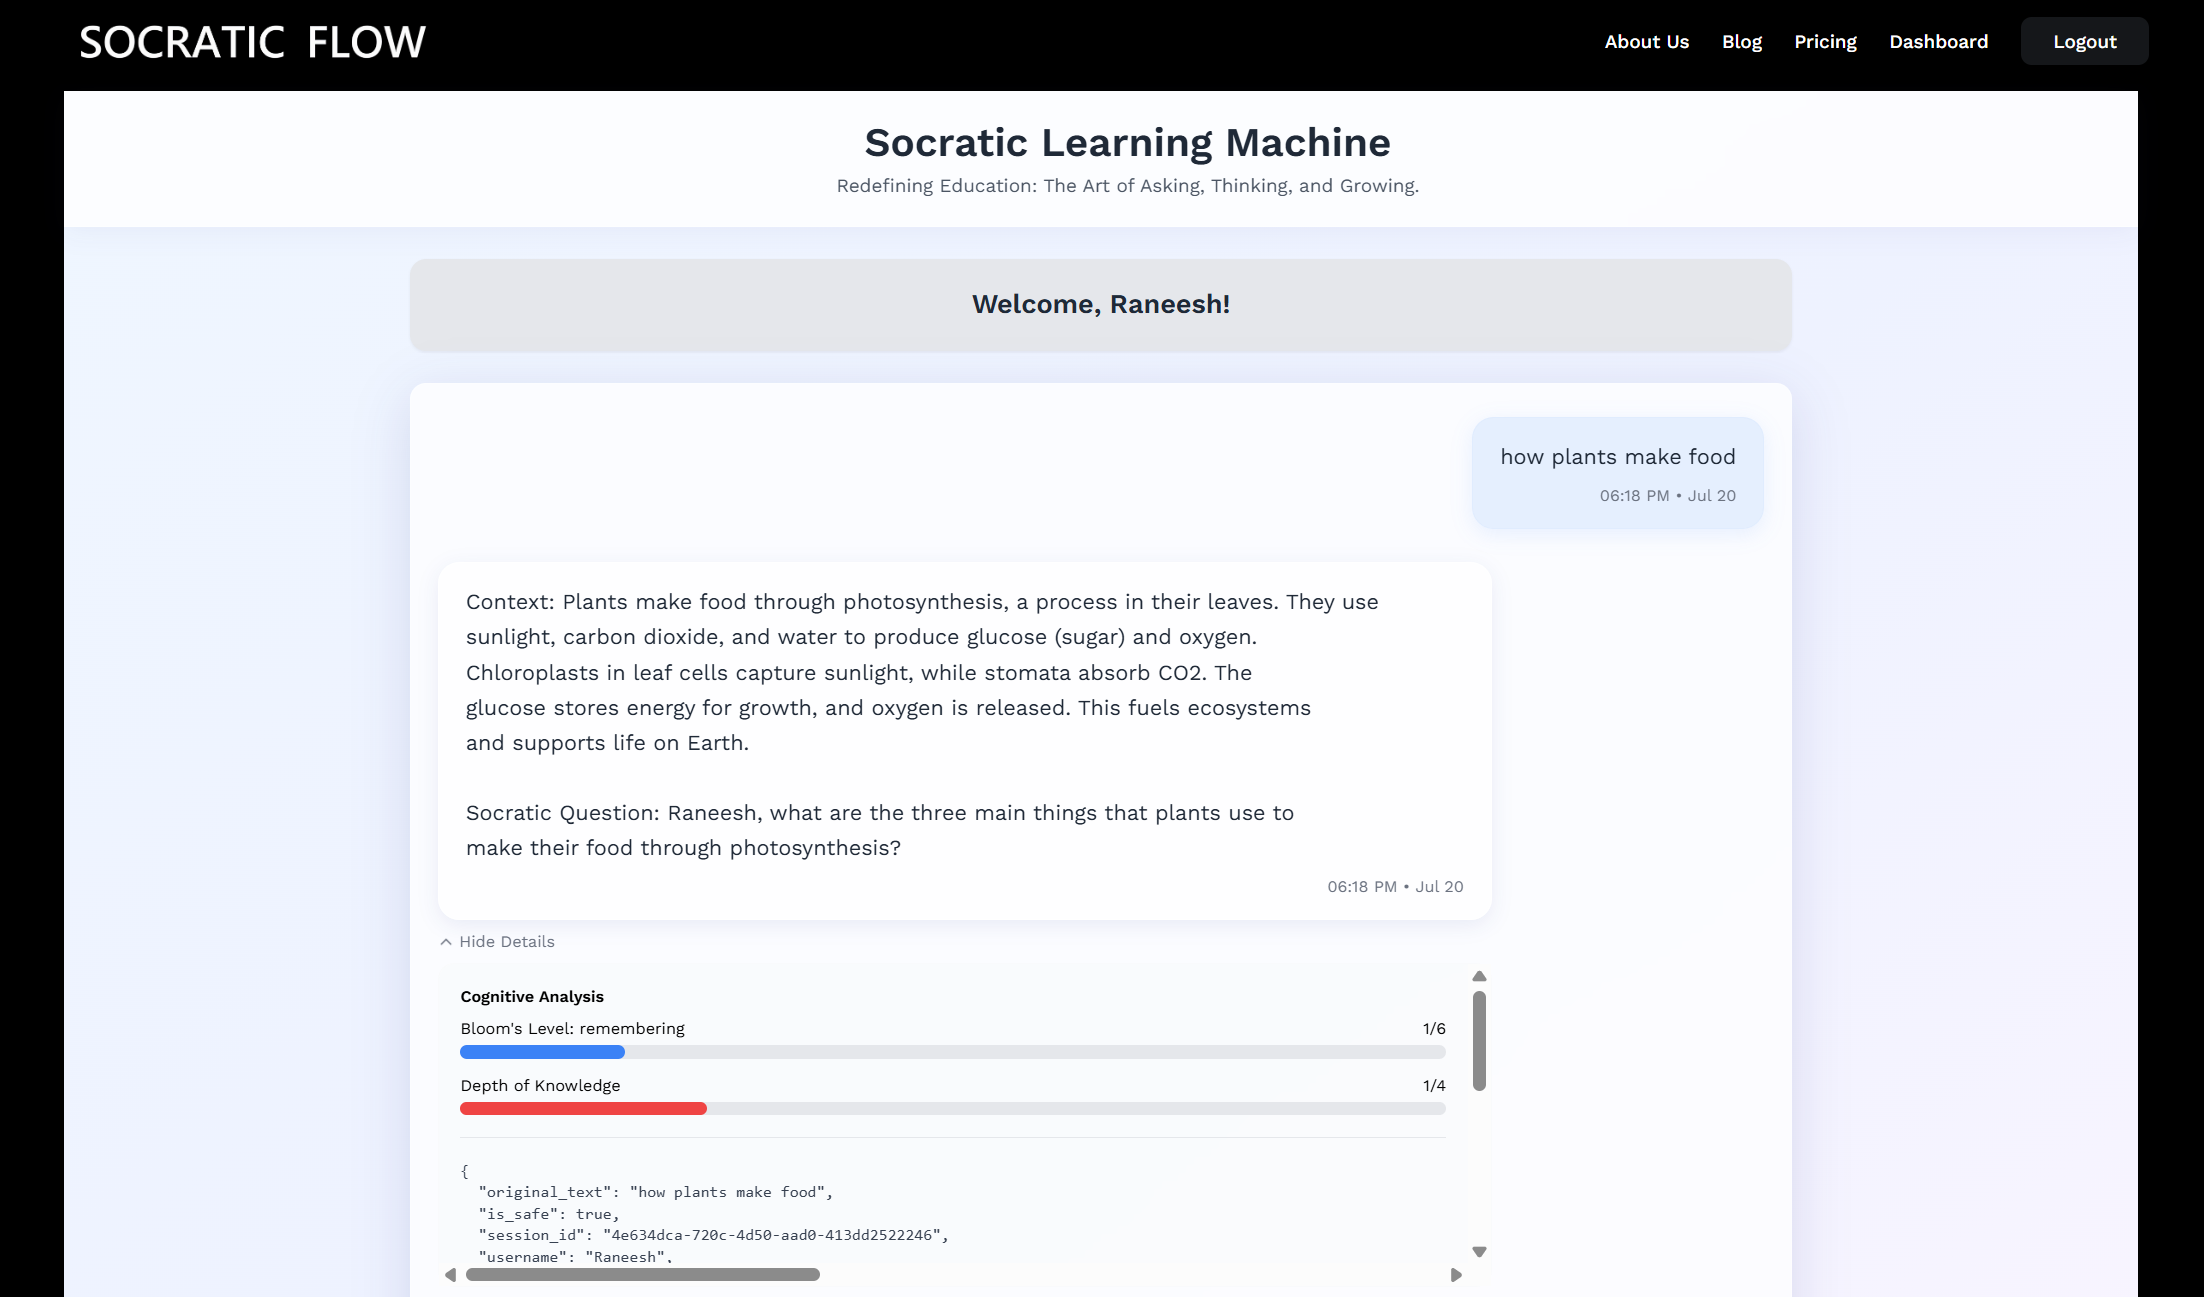
Task: Click the user message timestamp 06:18 PM
Action: coord(1667,496)
